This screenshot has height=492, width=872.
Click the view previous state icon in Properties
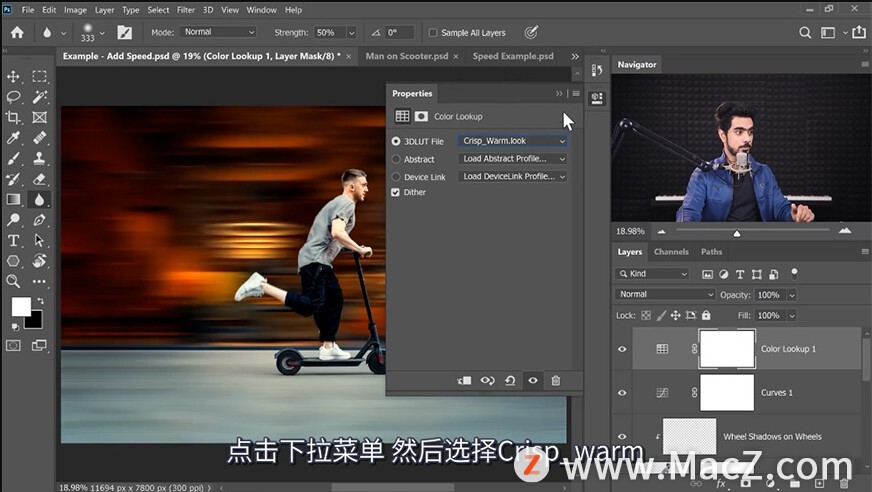coord(488,381)
